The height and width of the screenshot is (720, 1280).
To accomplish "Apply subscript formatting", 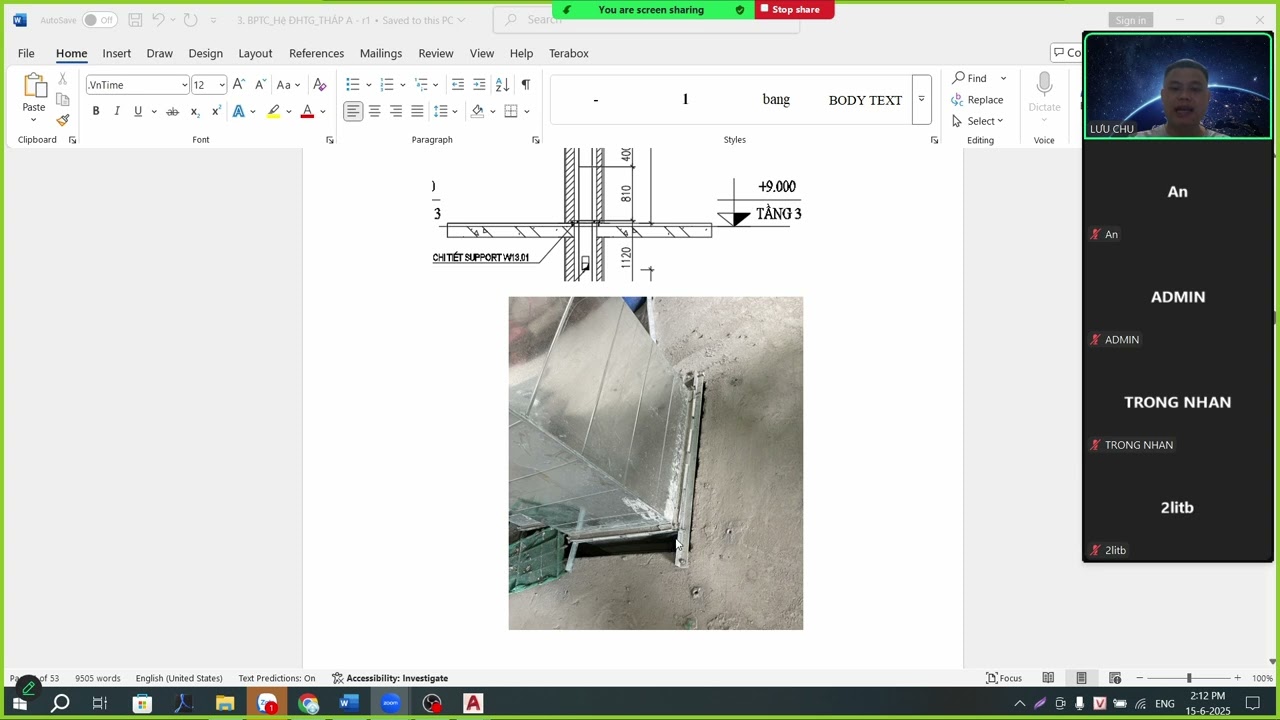I will (x=194, y=111).
